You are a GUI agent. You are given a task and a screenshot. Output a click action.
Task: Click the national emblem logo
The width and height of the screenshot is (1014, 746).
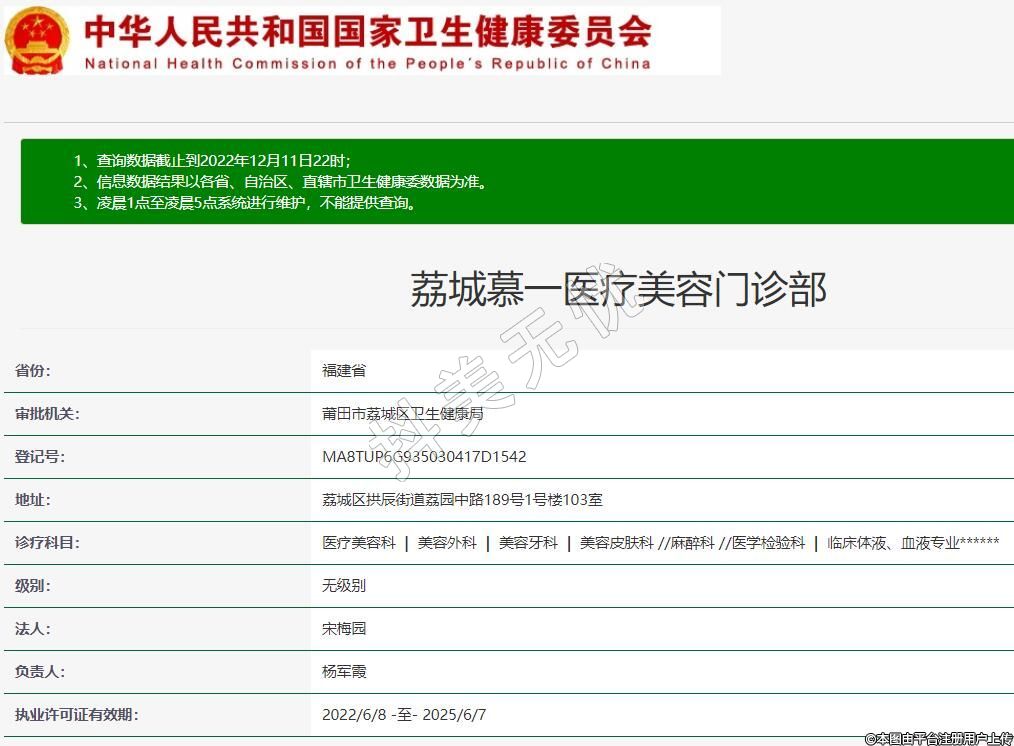38,40
